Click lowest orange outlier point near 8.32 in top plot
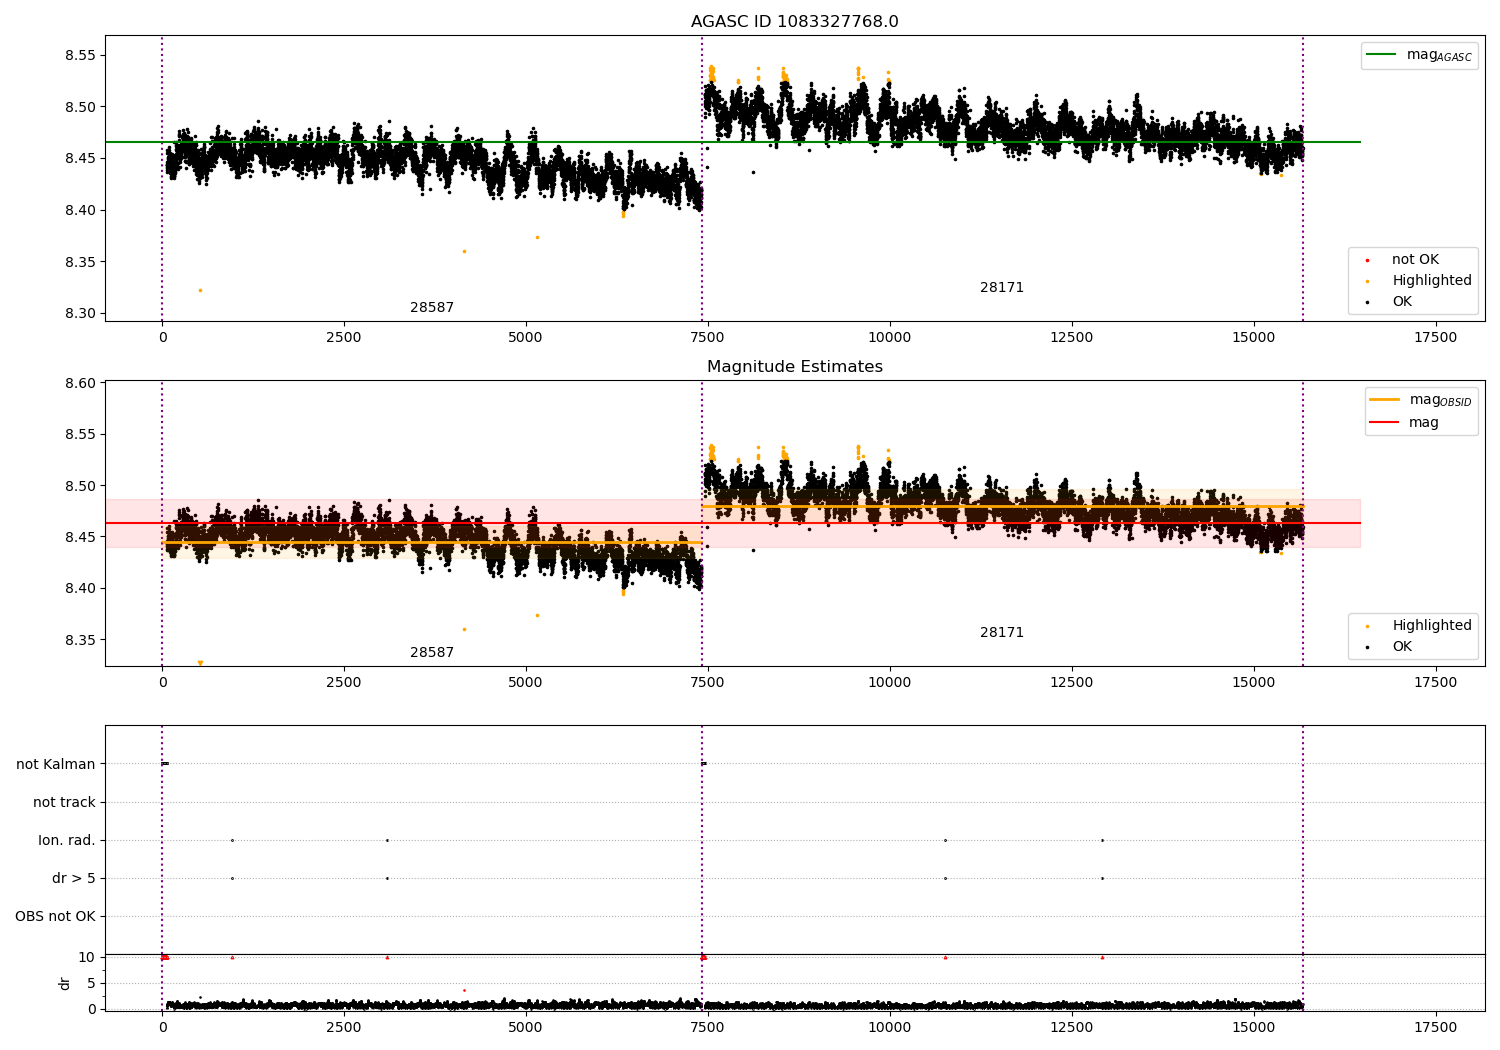Image resolution: width=1500 pixels, height=1050 pixels. pos(200,290)
